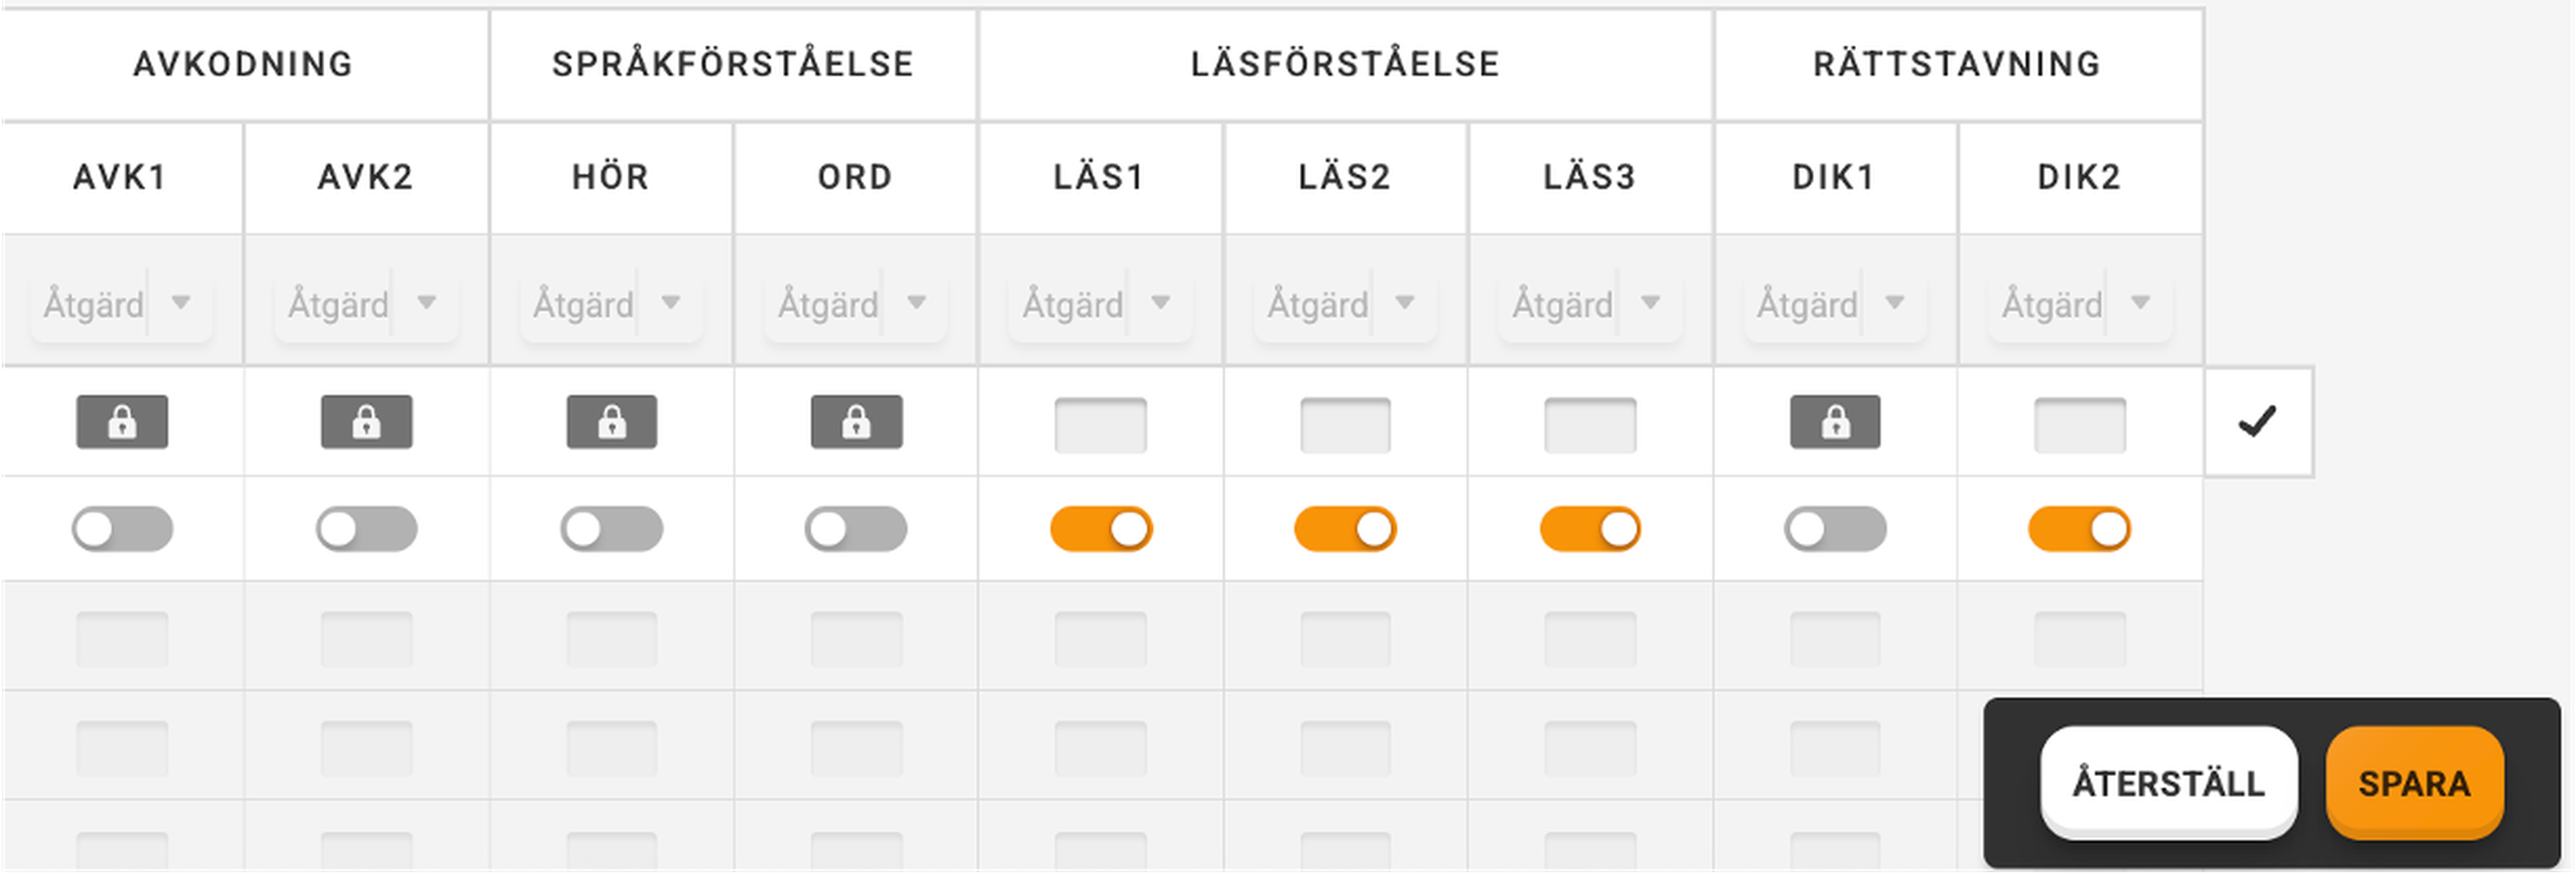Enable the AVK1 toggle switch
The width and height of the screenshot is (2576, 874).
point(122,529)
